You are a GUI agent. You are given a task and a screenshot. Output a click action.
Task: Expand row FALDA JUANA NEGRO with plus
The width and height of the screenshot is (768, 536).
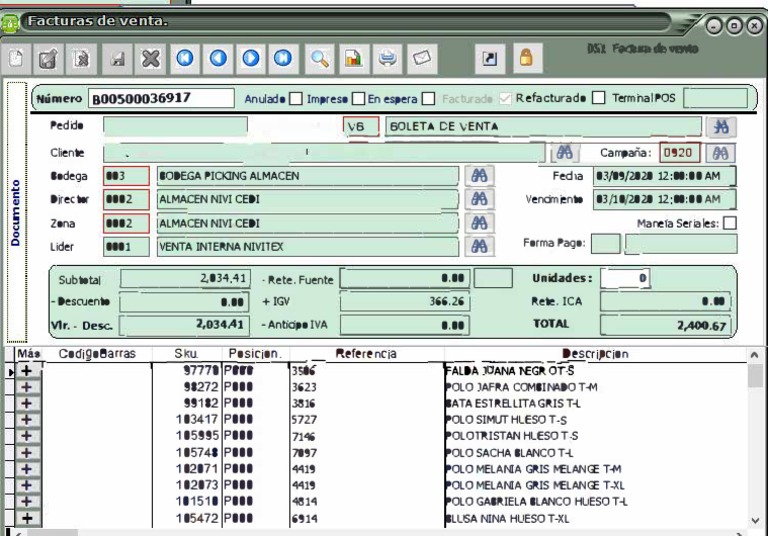(x=27, y=371)
